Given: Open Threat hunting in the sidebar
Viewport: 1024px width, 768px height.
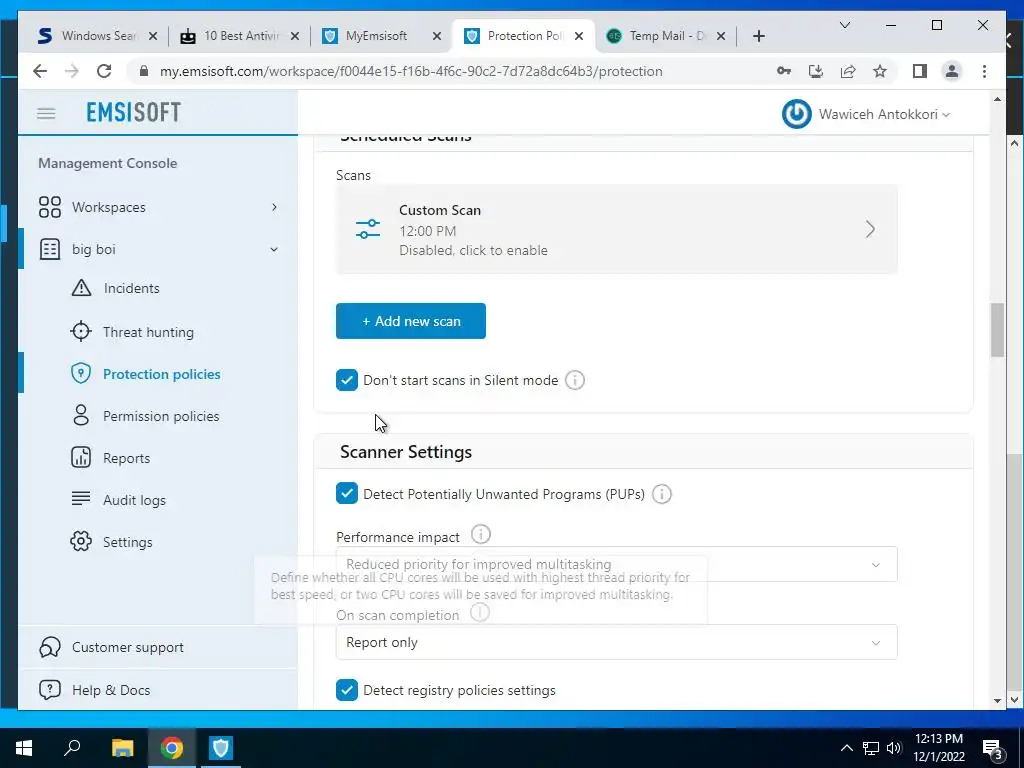Looking at the screenshot, I should pyautogui.click(x=148, y=332).
